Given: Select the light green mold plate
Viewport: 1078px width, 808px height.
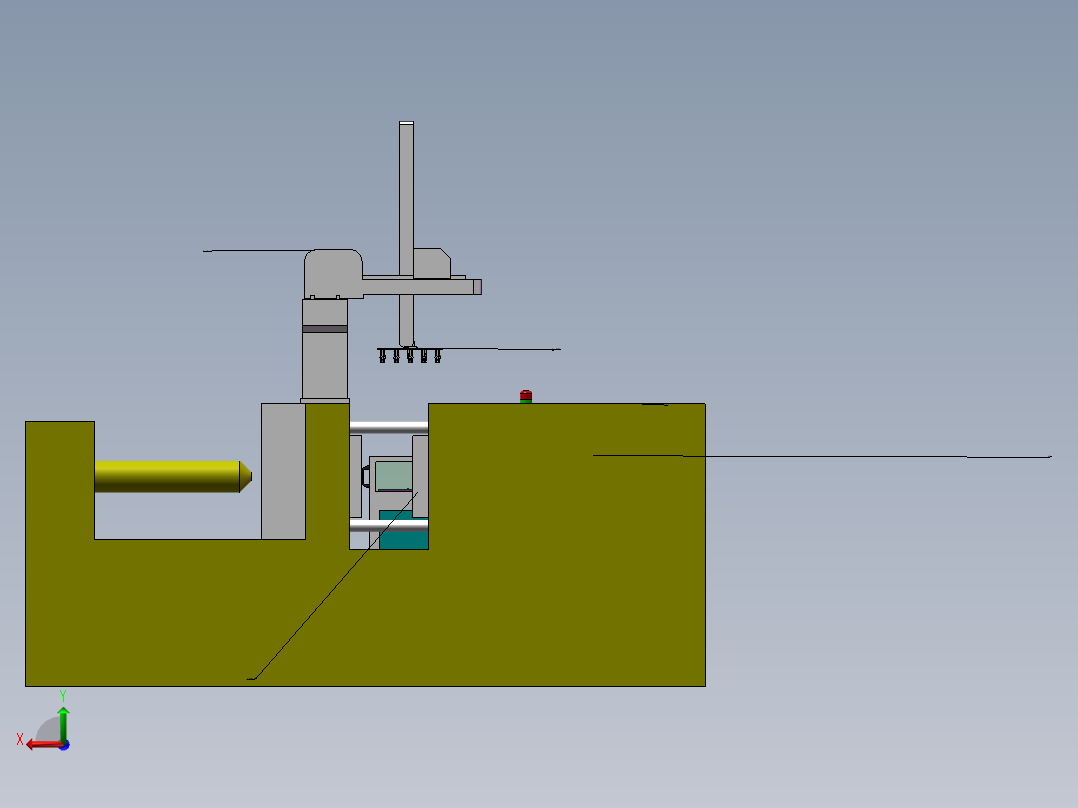Looking at the screenshot, I should [393, 475].
